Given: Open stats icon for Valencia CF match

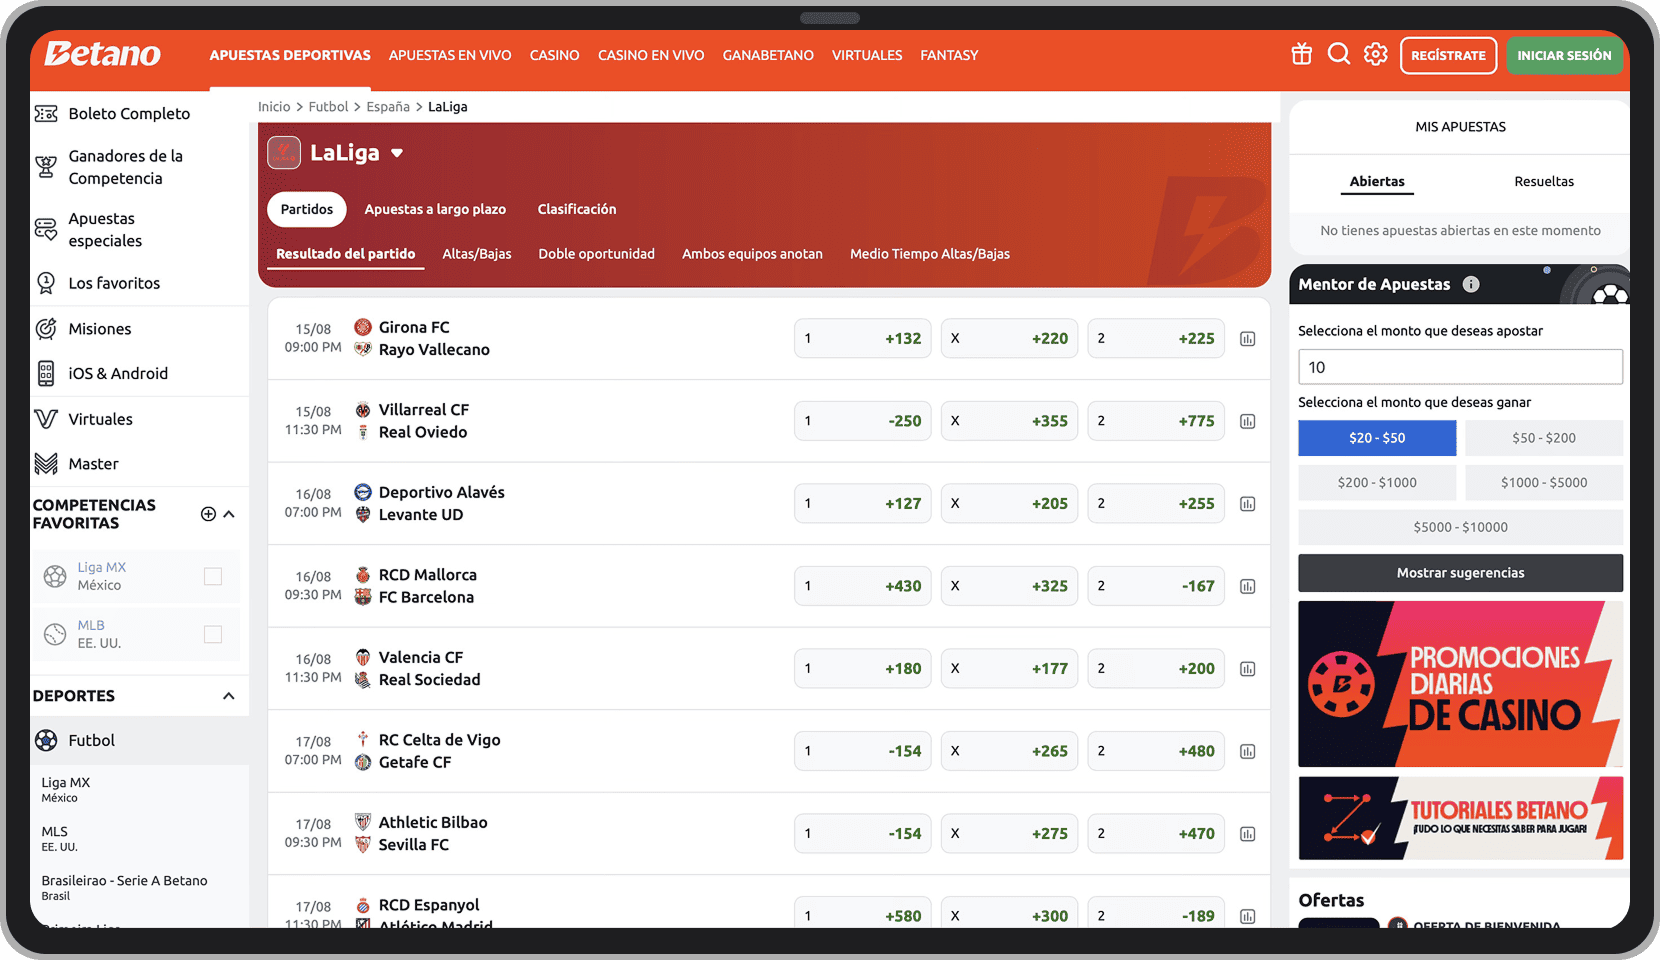Looking at the screenshot, I should pyautogui.click(x=1247, y=669).
